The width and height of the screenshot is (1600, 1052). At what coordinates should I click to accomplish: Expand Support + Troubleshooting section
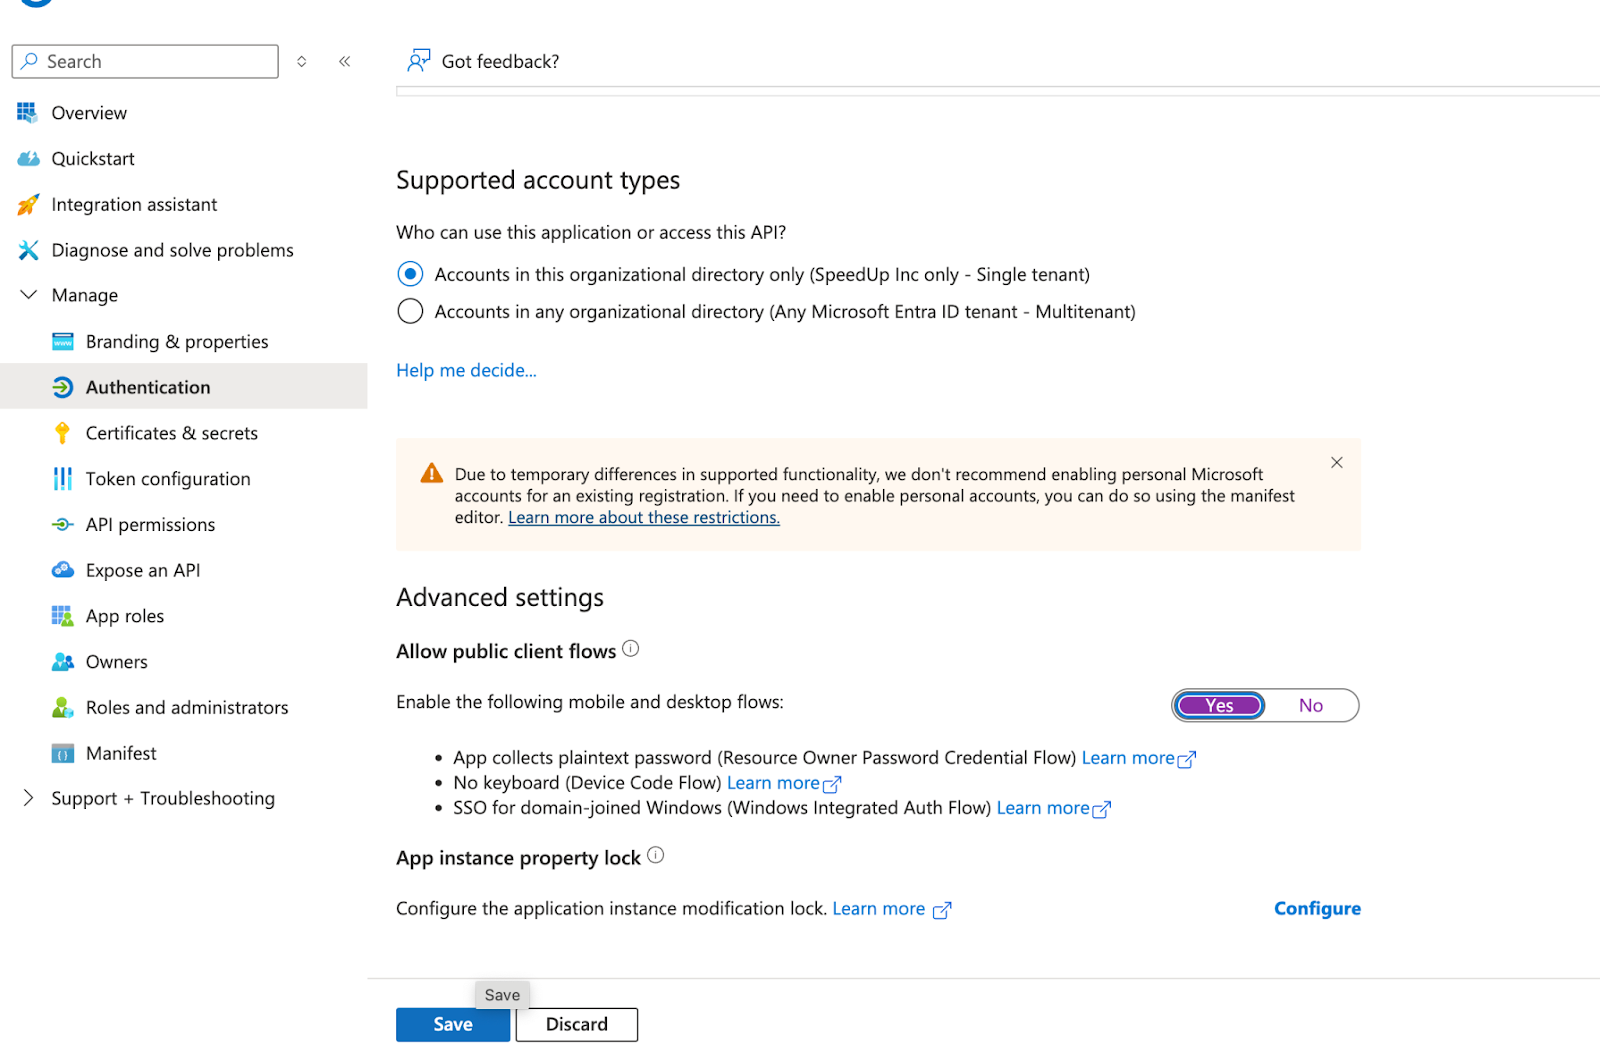pos(29,798)
